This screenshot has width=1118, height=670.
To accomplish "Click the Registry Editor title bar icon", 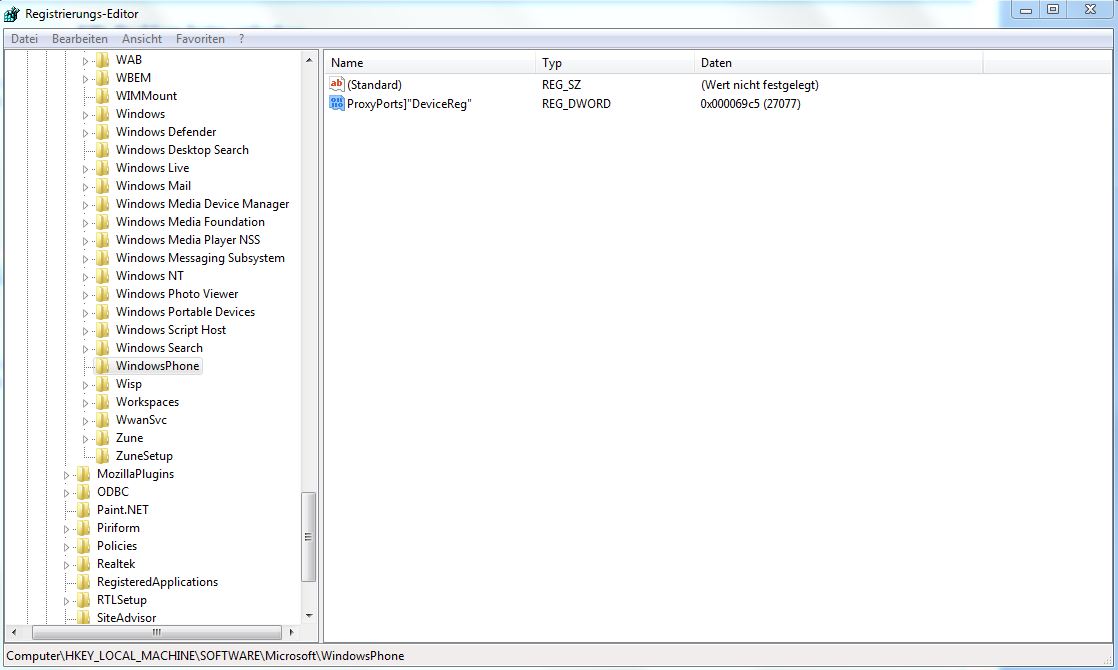I will click(11, 14).
